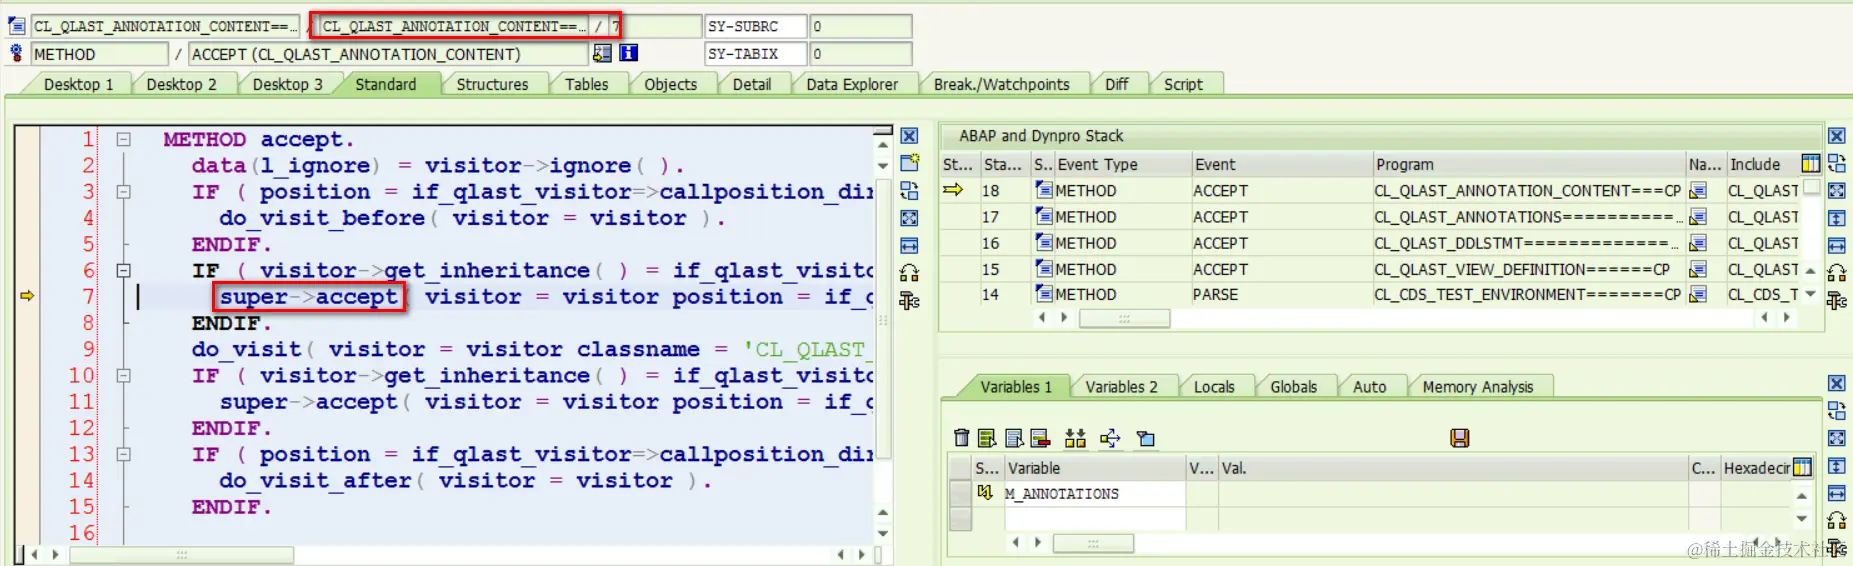Click the debugger bug icon beside METHOD field
Image resolution: width=1853 pixels, height=566 pixels.
click(17, 53)
